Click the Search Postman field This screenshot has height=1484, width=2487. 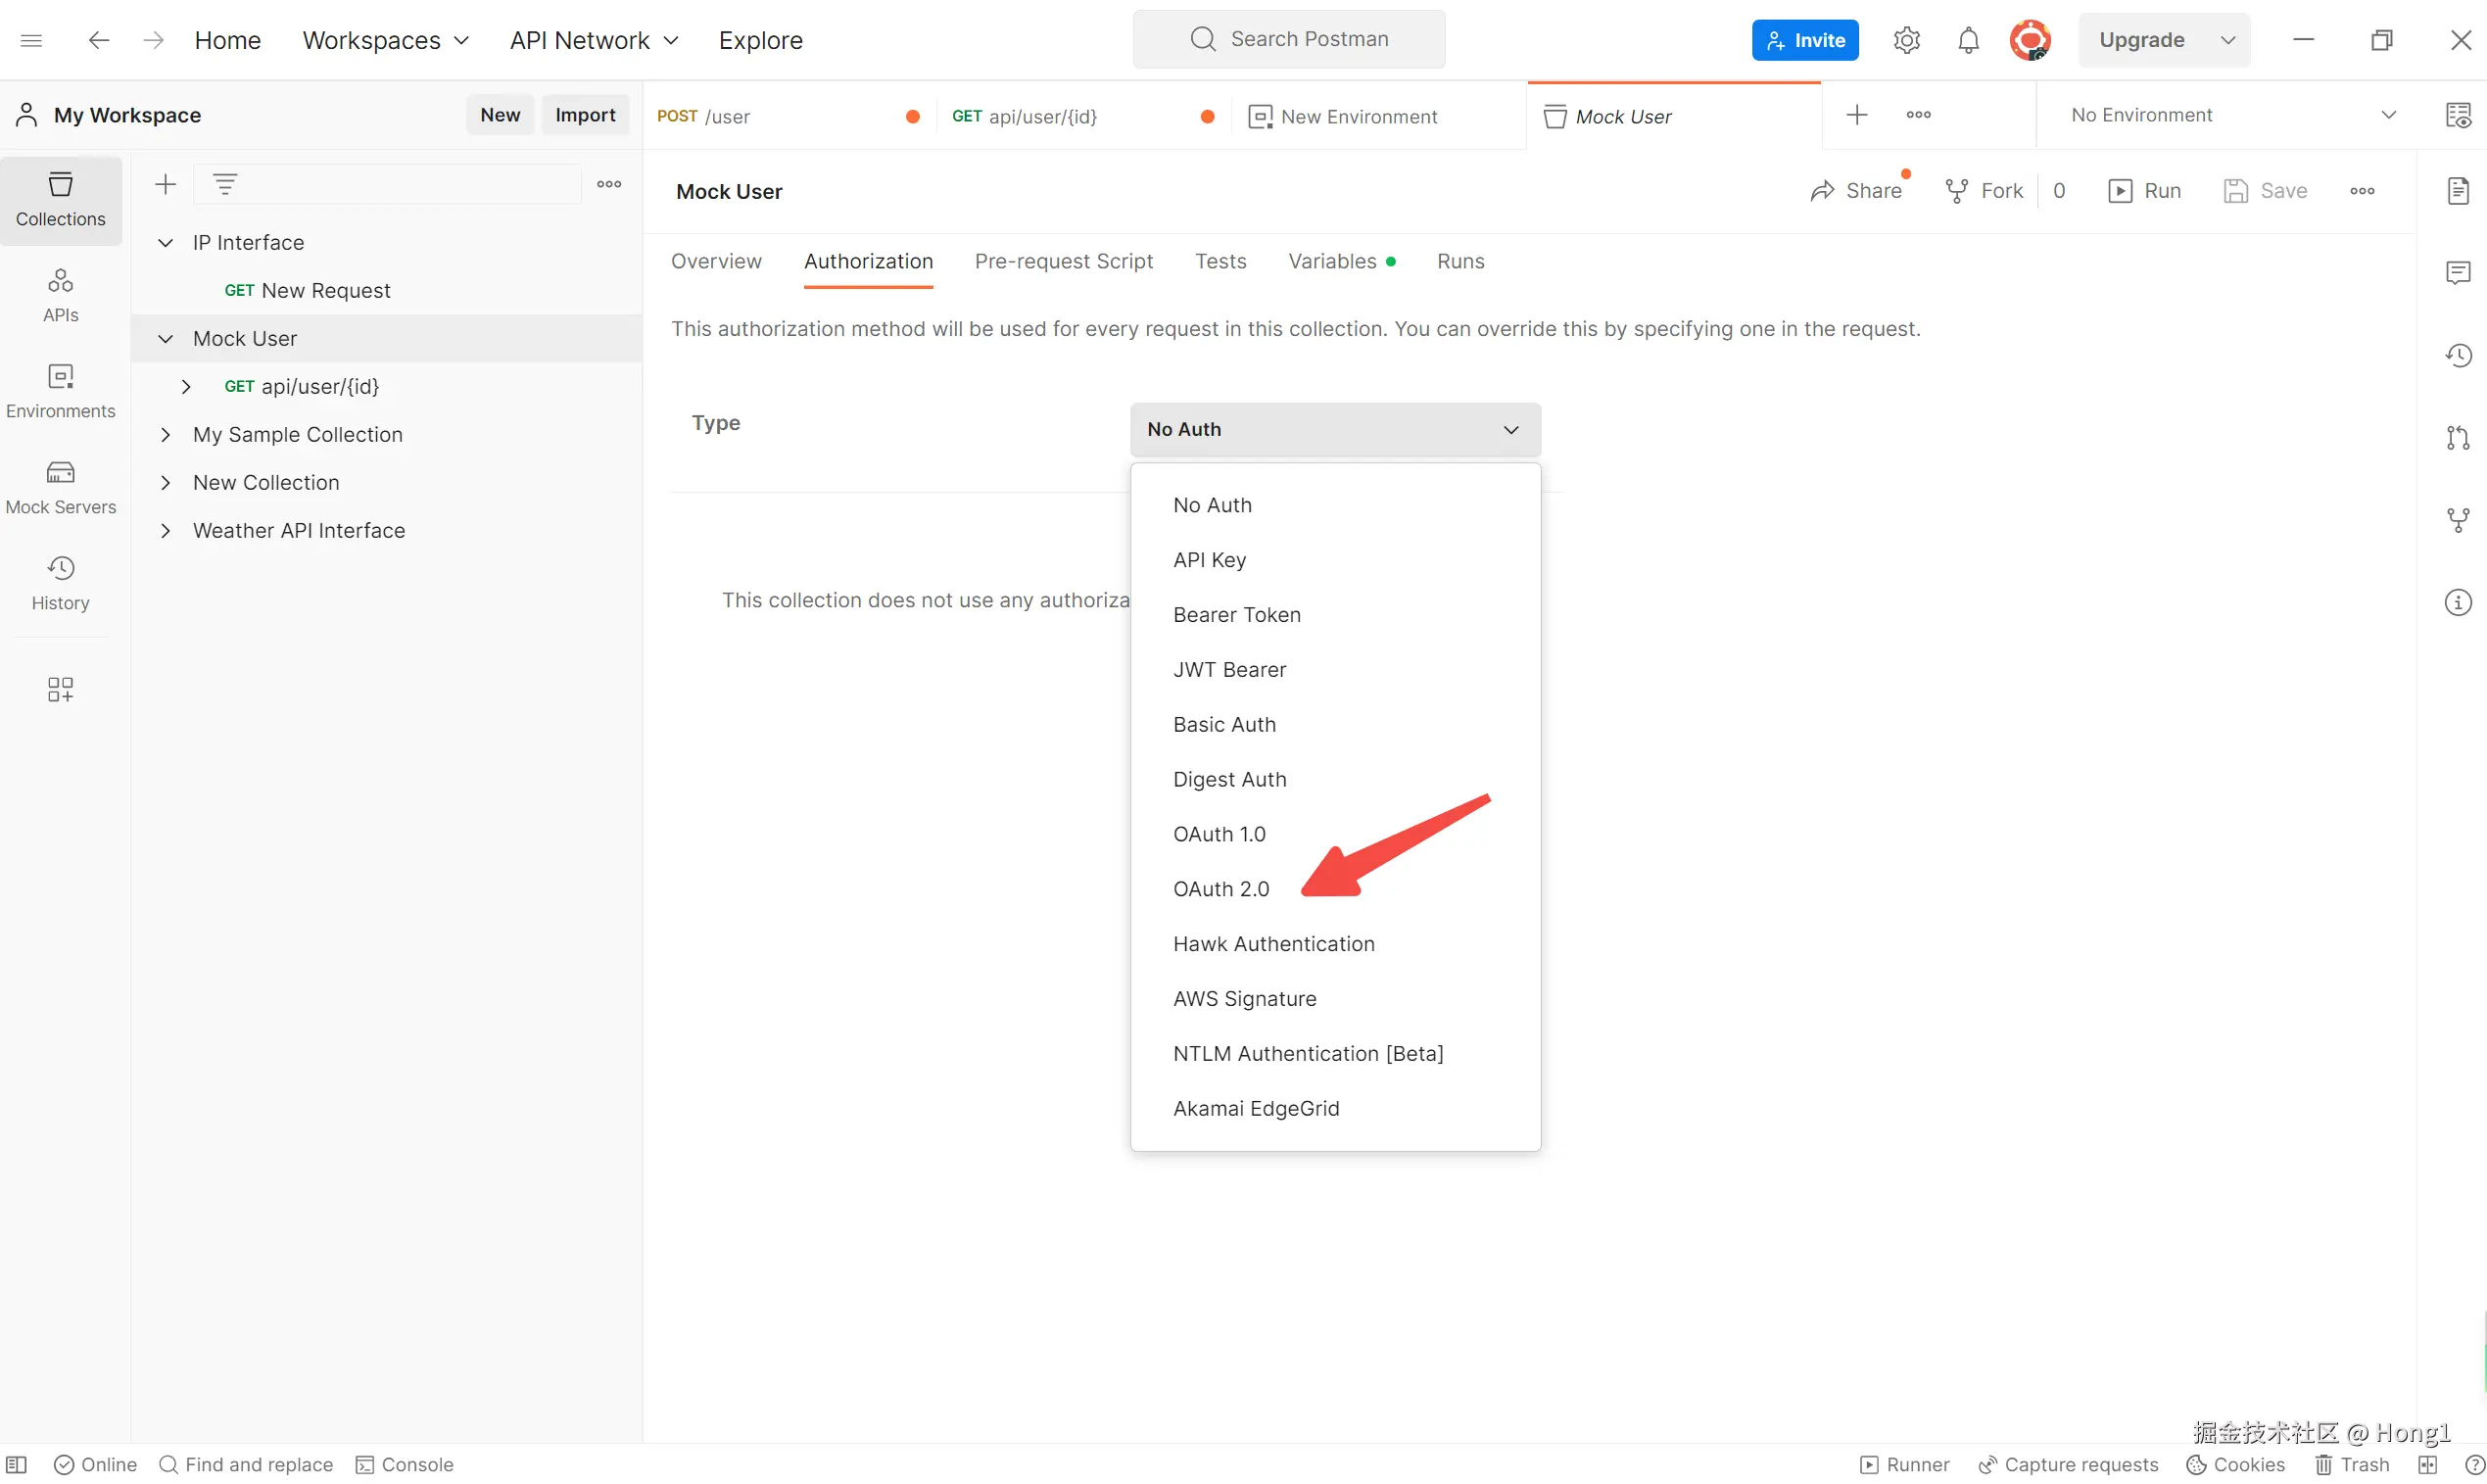(x=1289, y=39)
